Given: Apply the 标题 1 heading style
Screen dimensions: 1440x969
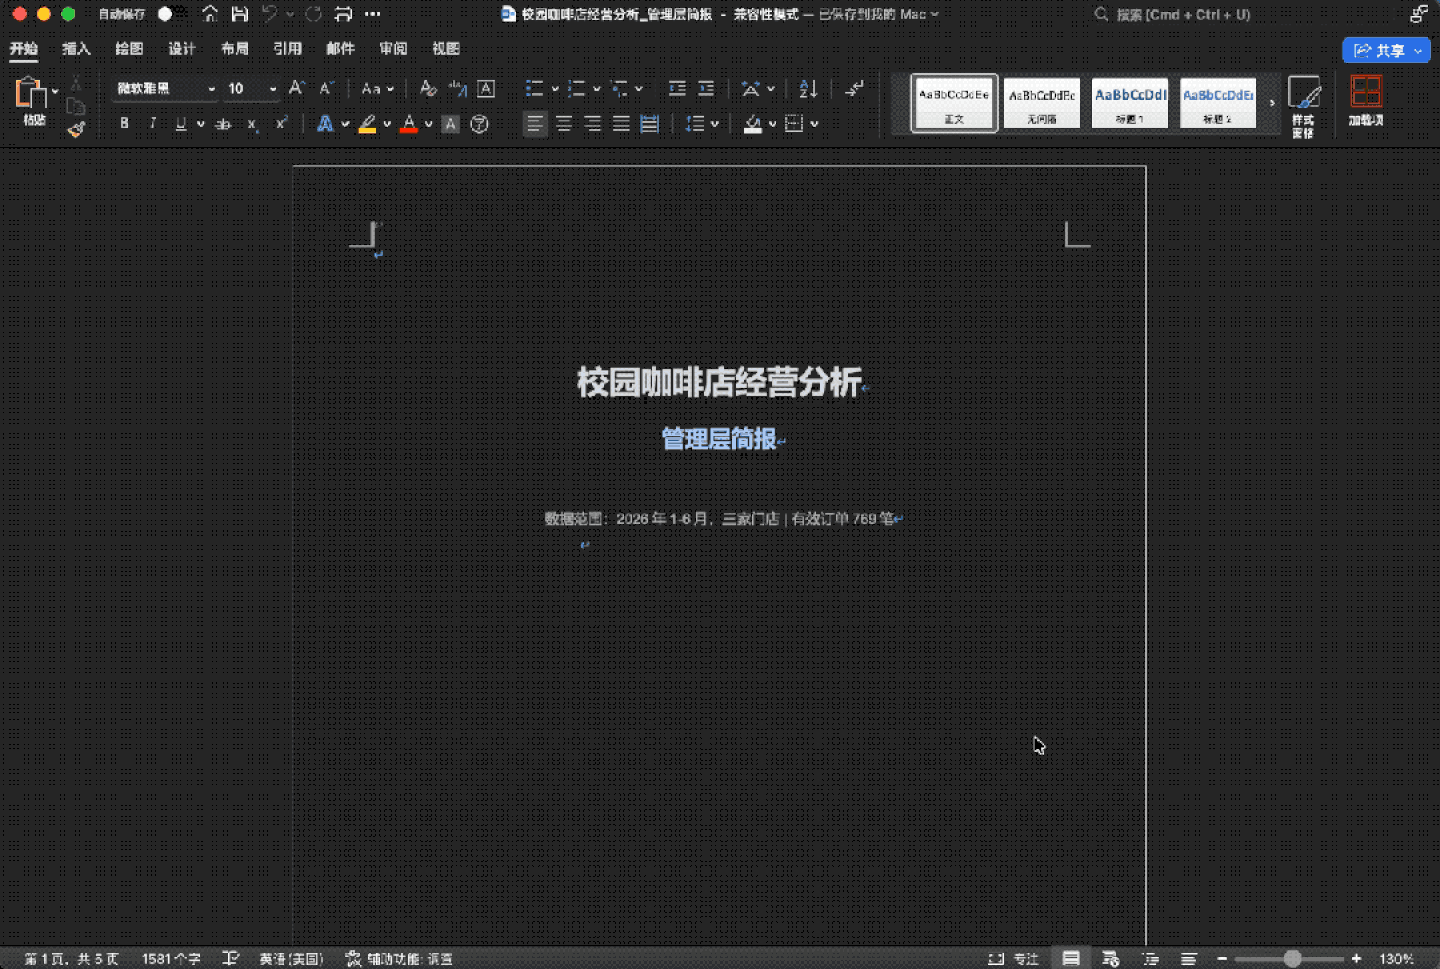Looking at the screenshot, I should click(x=1130, y=102).
